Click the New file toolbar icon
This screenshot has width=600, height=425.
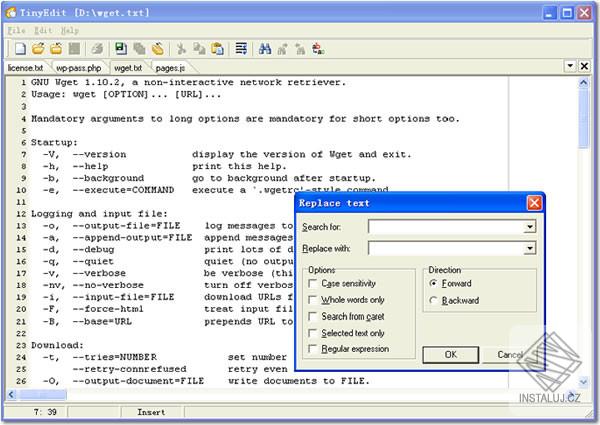coord(20,48)
